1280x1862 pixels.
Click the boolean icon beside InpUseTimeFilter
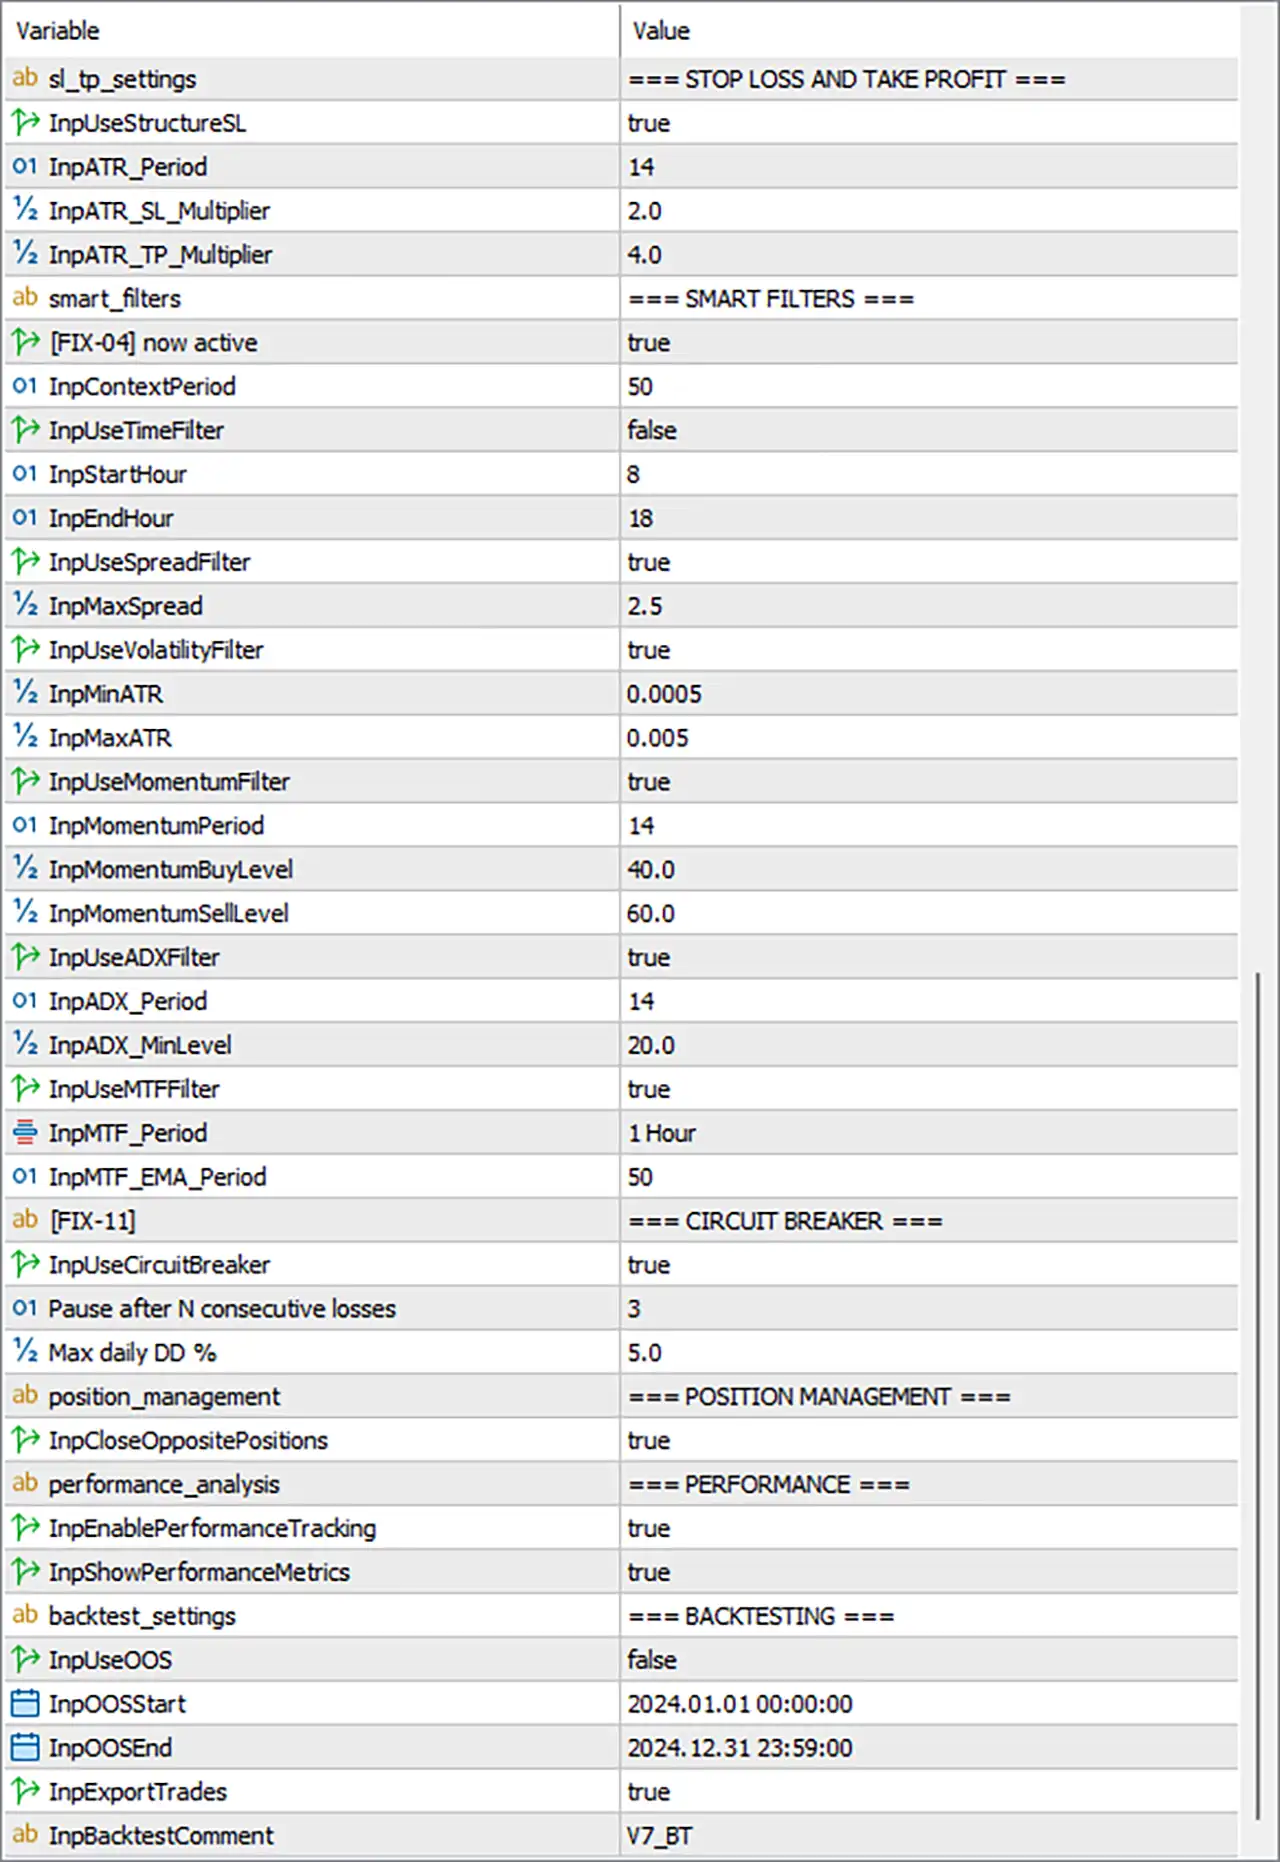[25, 430]
